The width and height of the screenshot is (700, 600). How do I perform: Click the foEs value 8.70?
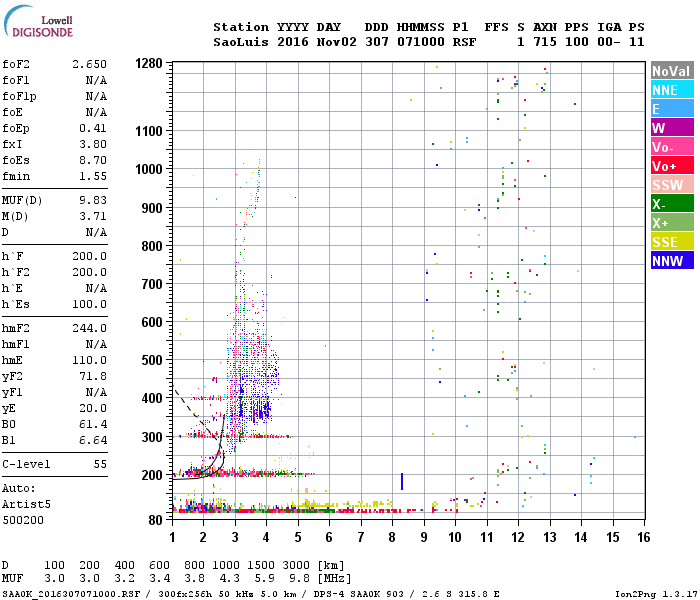tap(93, 160)
